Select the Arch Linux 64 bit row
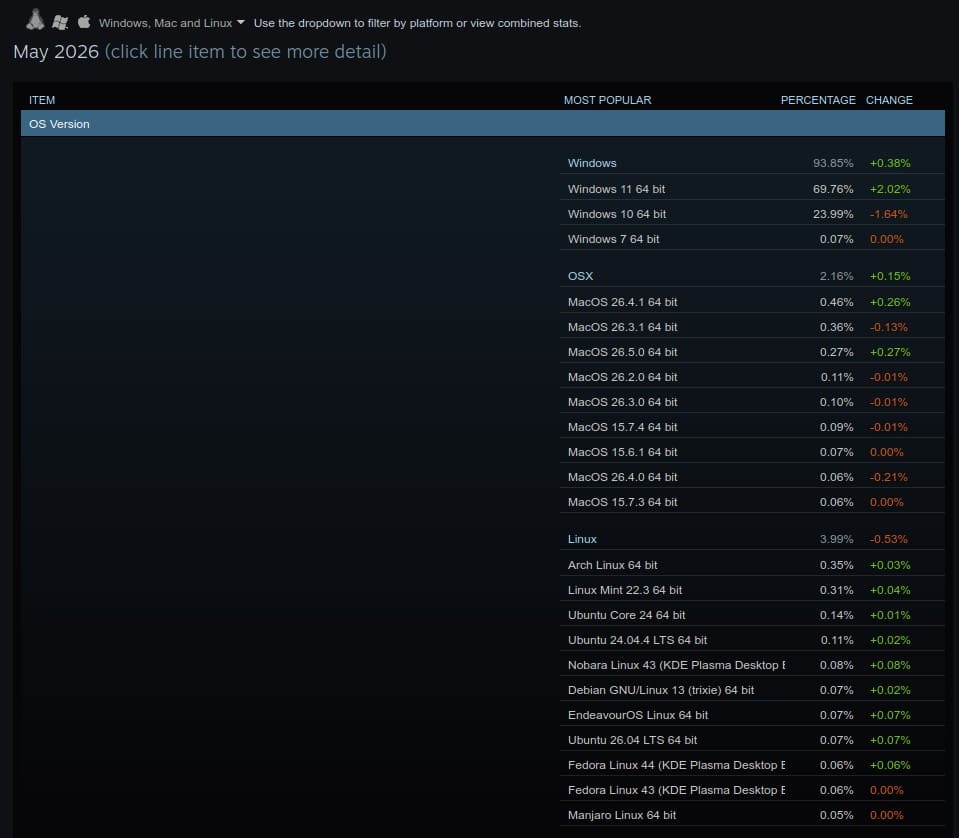This screenshot has height=838, width=959. 752,565
